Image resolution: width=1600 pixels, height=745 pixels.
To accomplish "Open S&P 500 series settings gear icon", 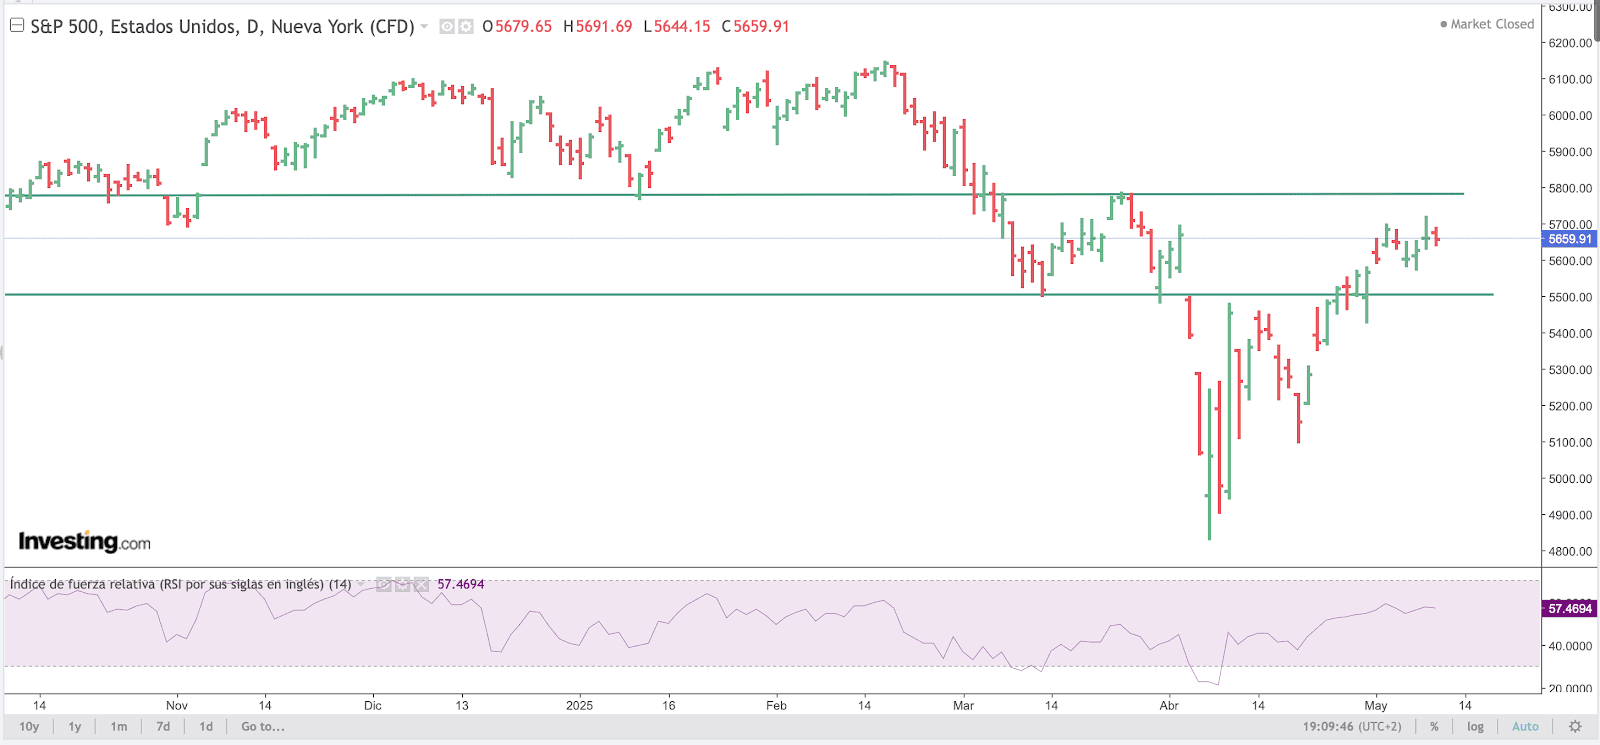I will coord(465,27).
